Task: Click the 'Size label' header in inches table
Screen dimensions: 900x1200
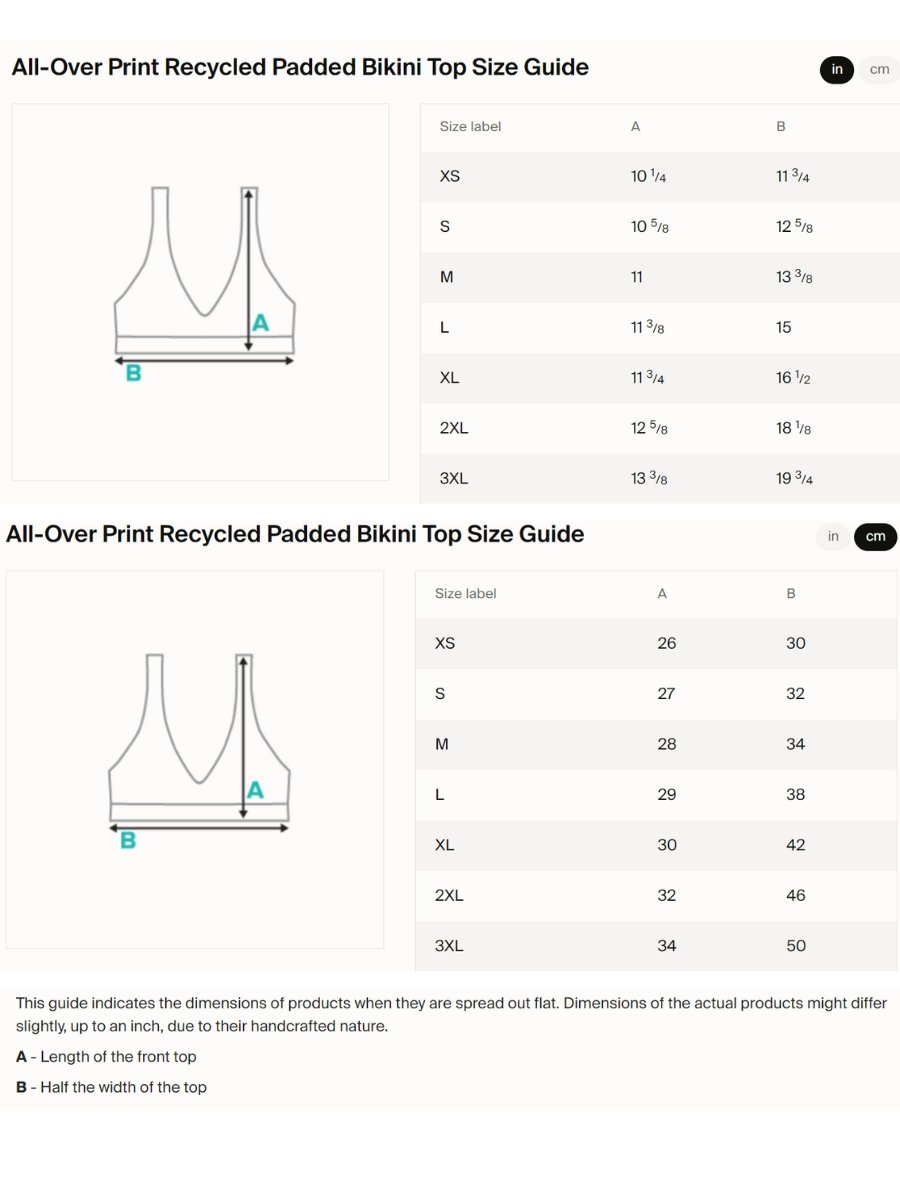Action: (470, 127)
